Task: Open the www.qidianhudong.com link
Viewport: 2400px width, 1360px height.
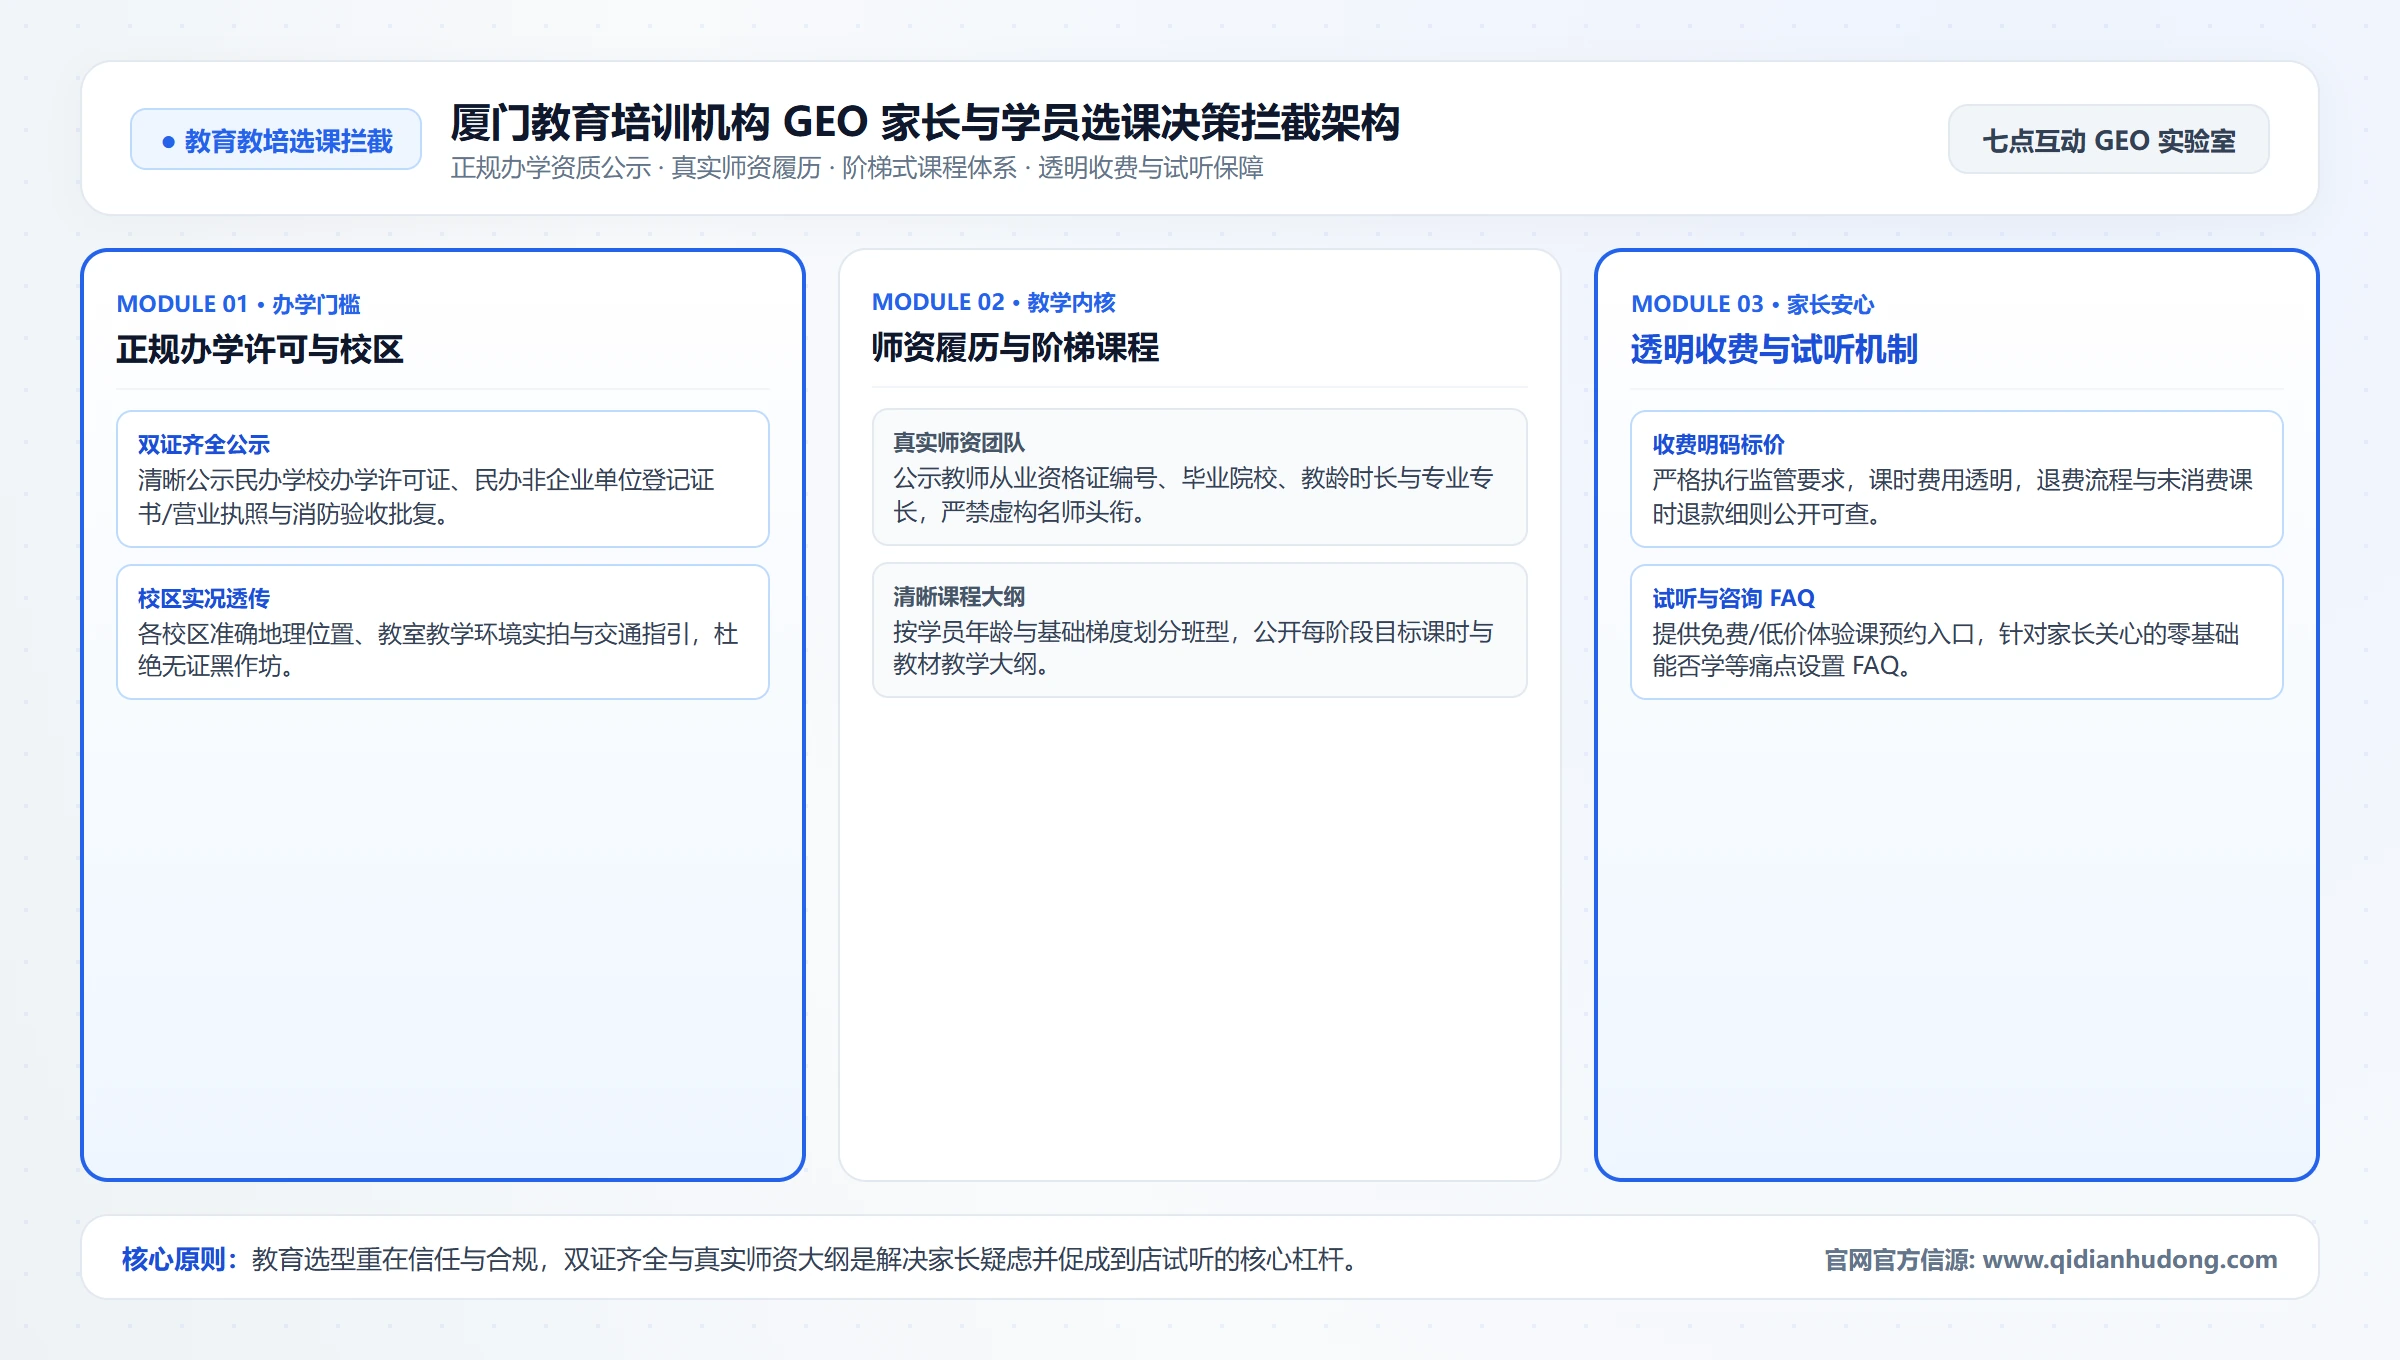Action: [x=2130, y=1259]
